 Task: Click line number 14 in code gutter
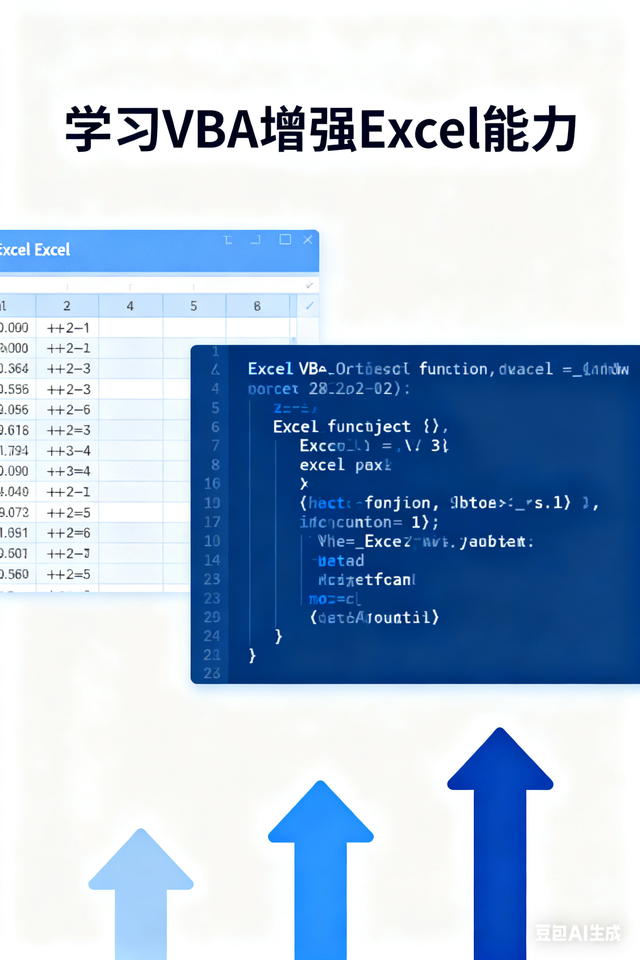pyautogui.click(x=212, y=560)
